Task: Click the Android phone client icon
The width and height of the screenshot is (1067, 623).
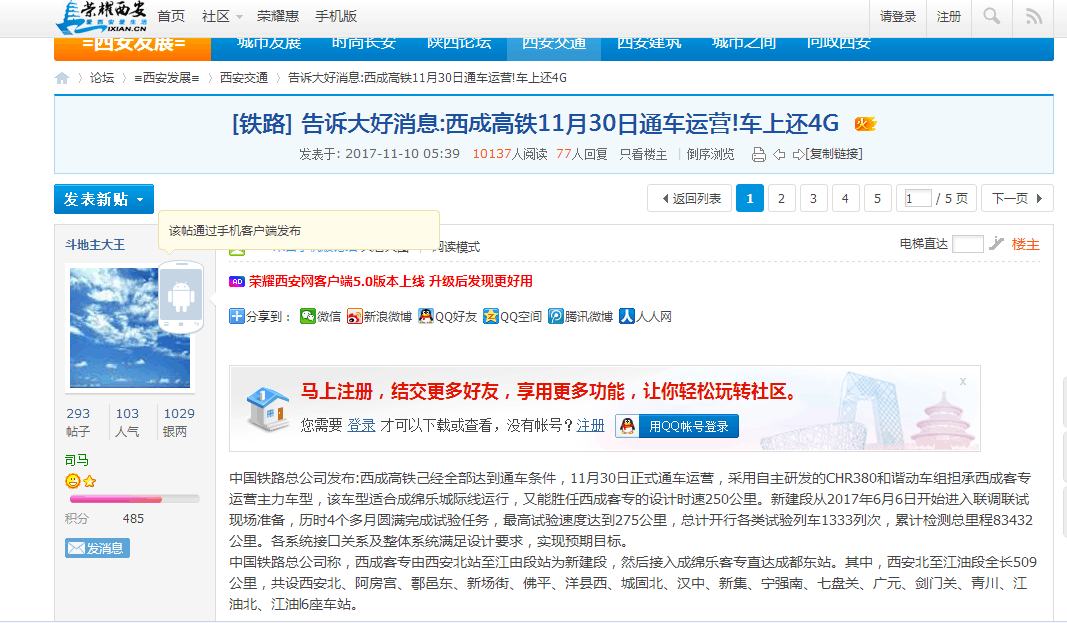Action: point(181,297)
